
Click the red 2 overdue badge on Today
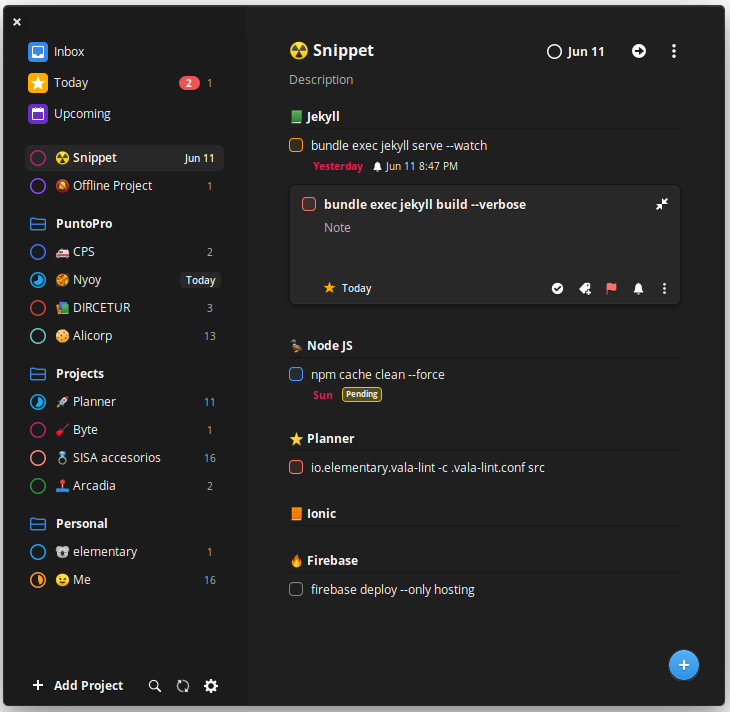click(x=189, y=83)
